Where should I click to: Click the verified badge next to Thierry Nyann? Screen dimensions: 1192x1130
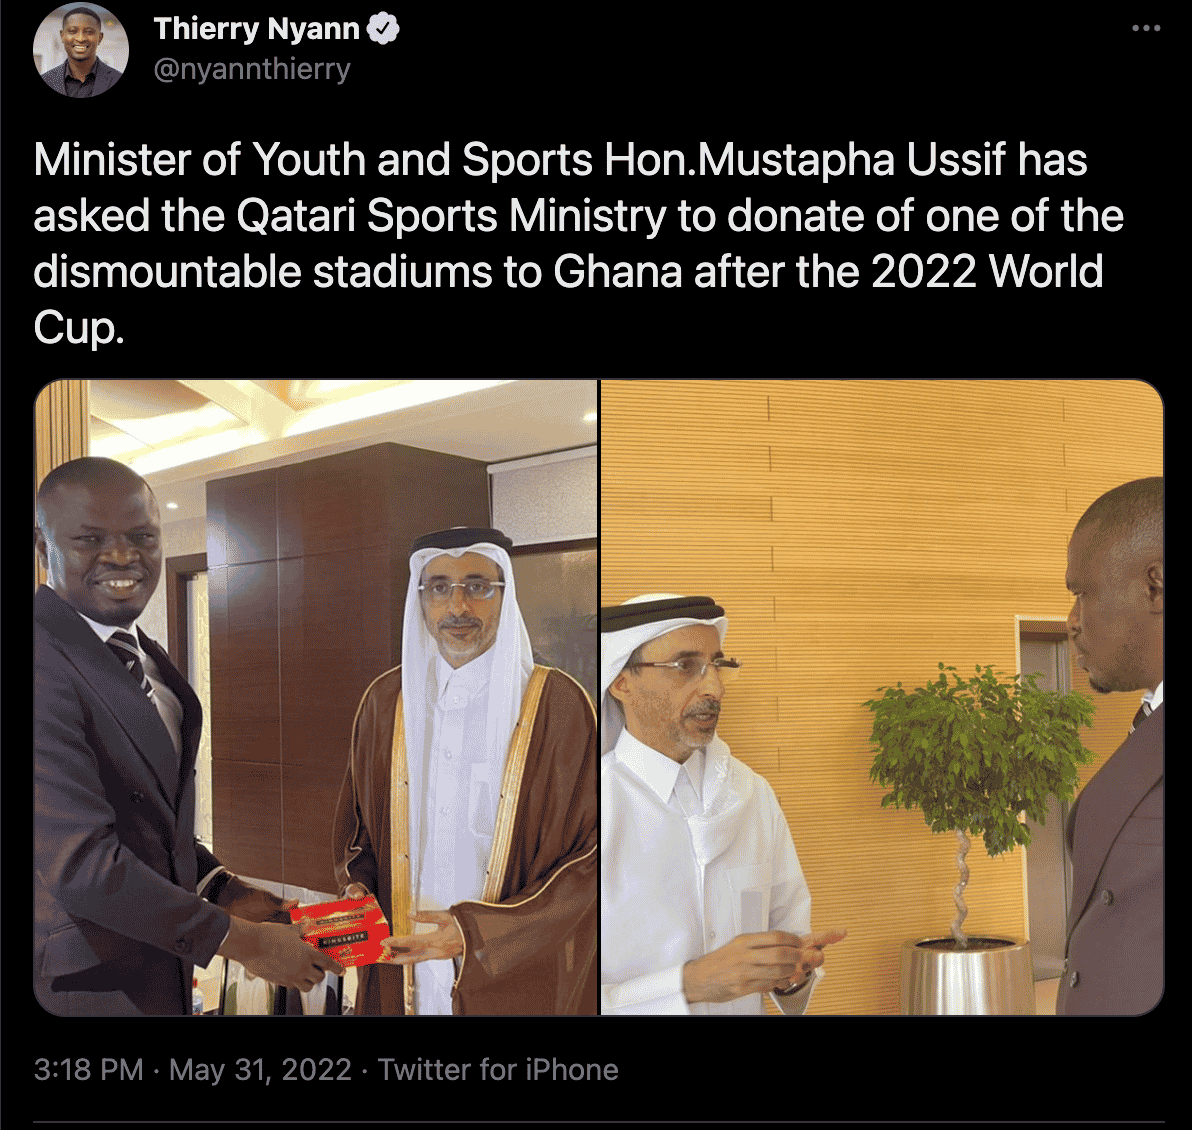pos(383,29)
